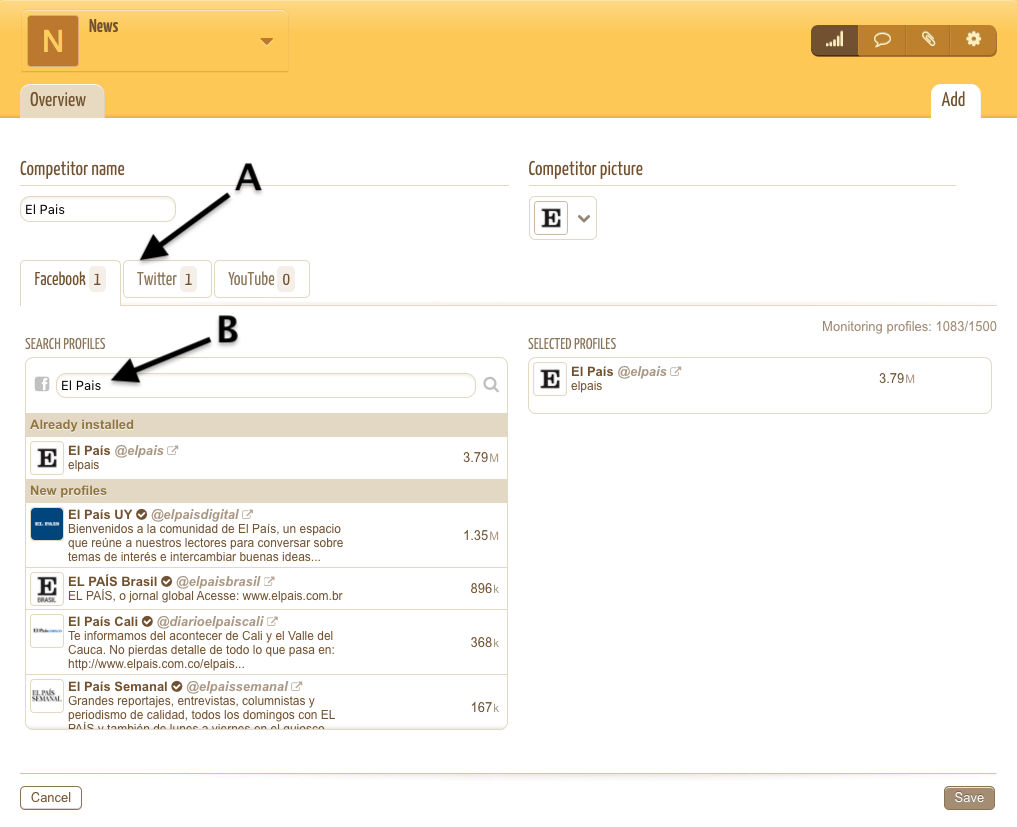Click El País Cali profile avatar
The width and height of the screenshot is (1017, 827).
coord(47,630)
